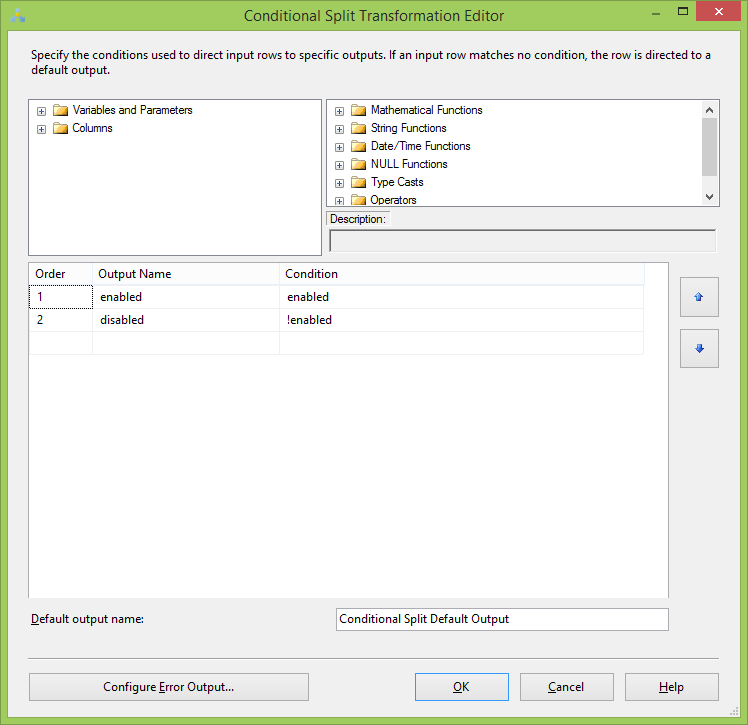Expand the Operators tree node
The width and height of the screenshot is (748, 725).
point(339,201)
